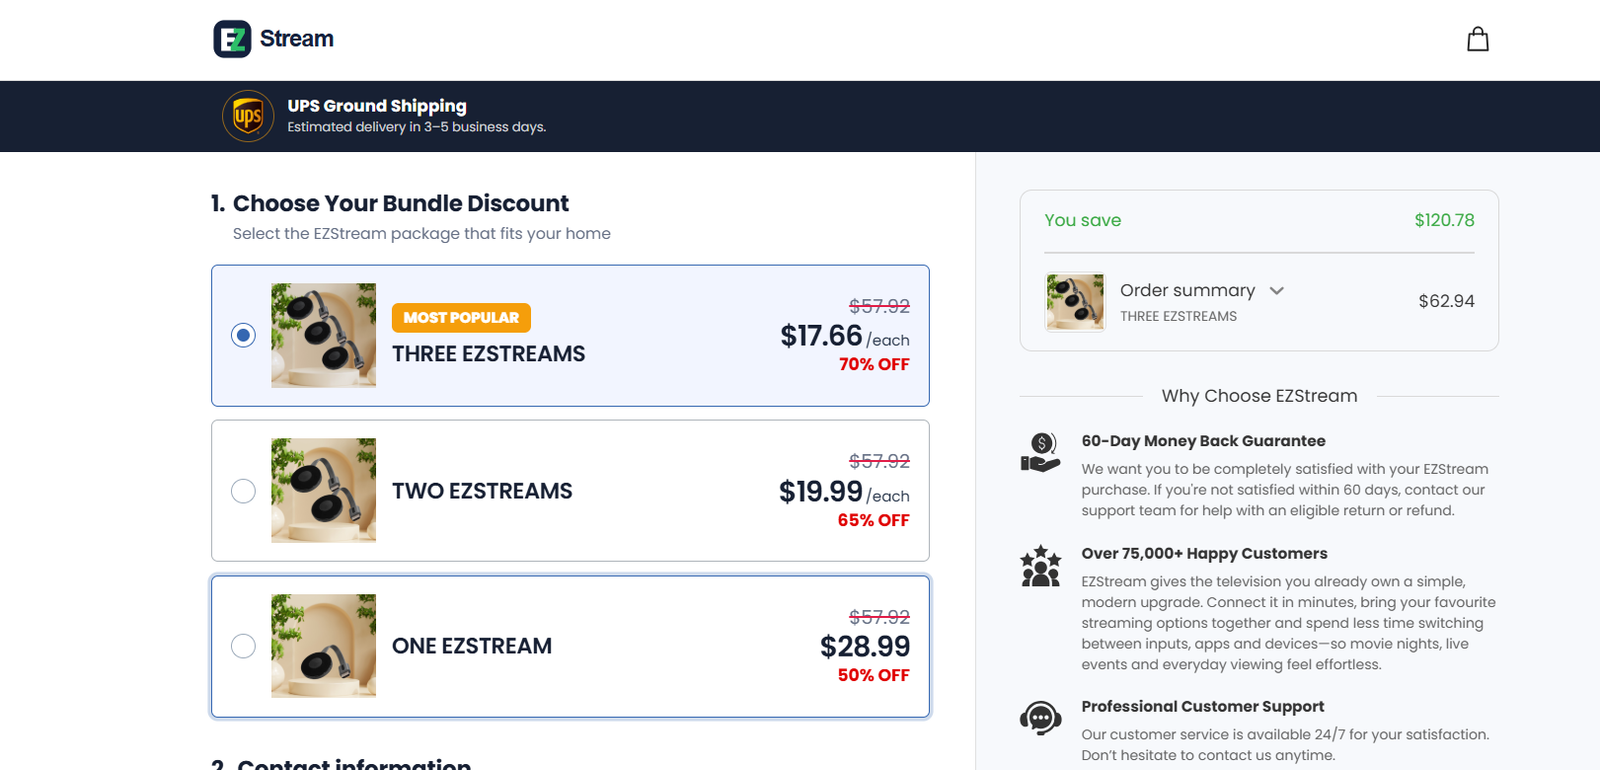Click the Three EZStreams product image

[x=323, y=335]
